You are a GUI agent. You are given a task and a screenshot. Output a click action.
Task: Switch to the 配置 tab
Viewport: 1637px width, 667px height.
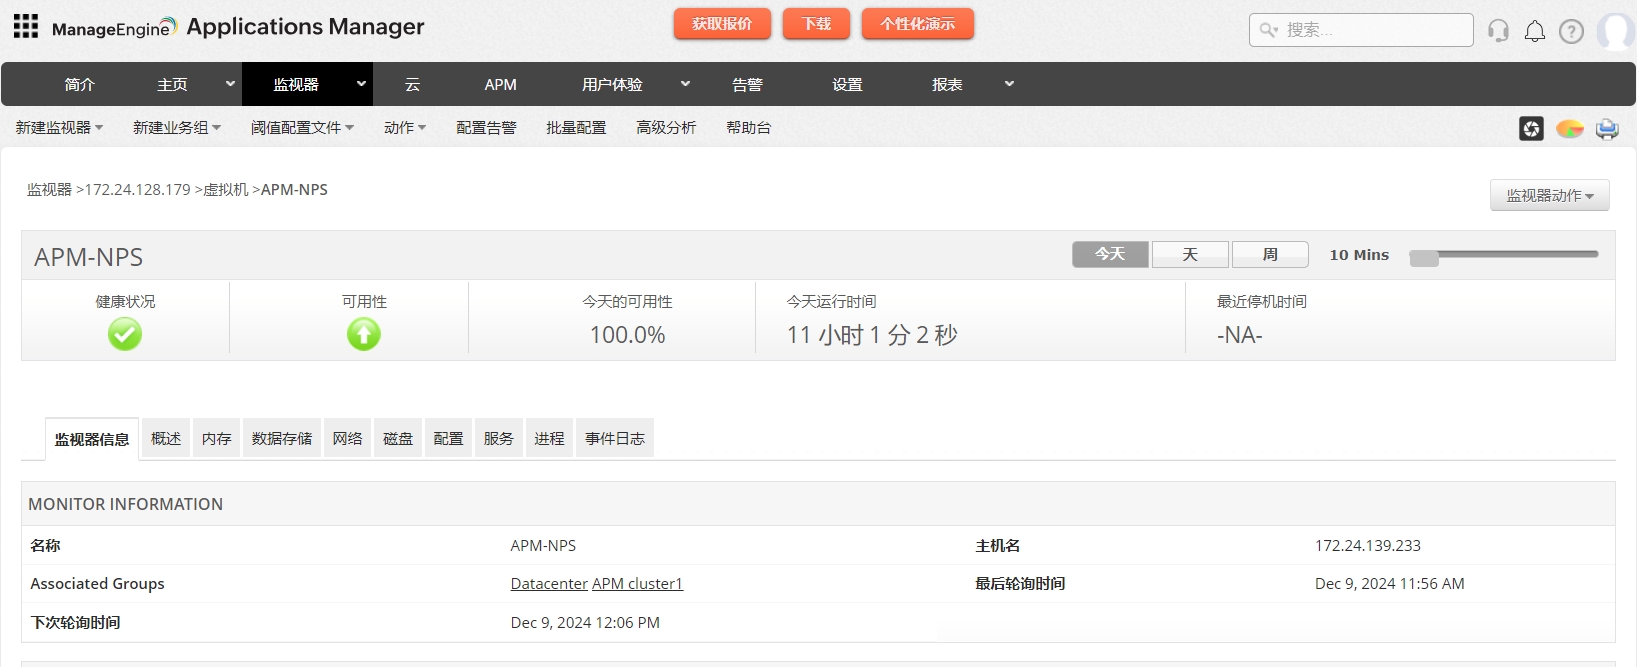[448, 438]
